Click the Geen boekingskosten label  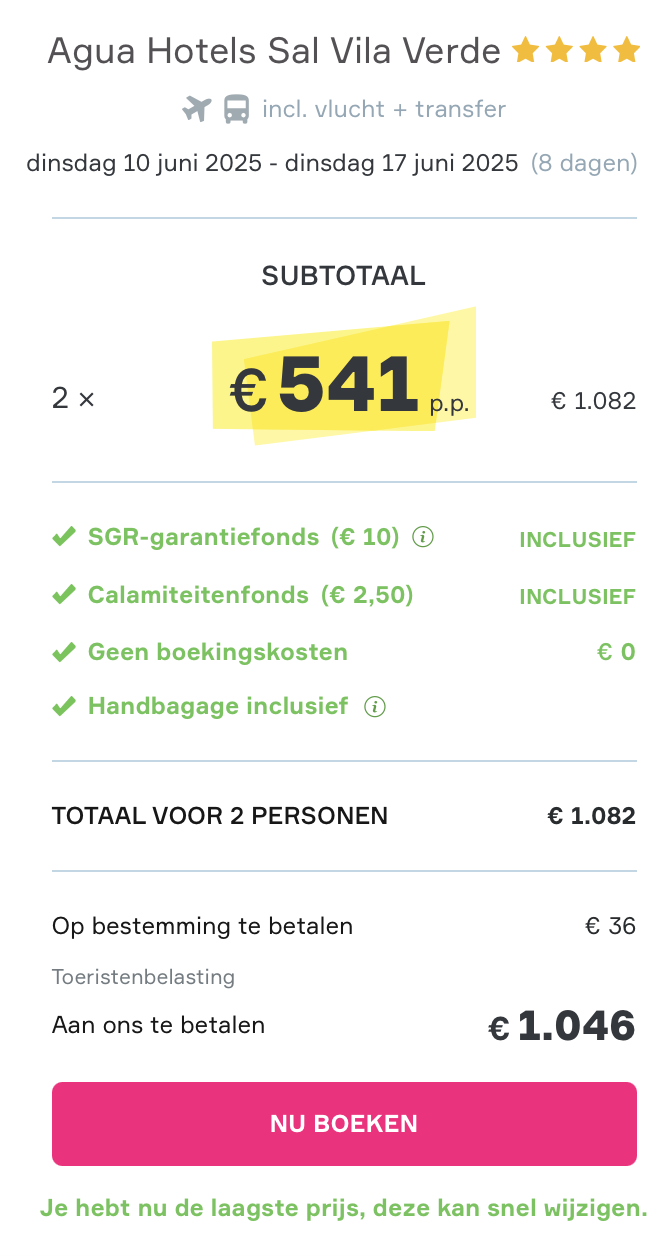pyautogui.click(x=218, y=653)
